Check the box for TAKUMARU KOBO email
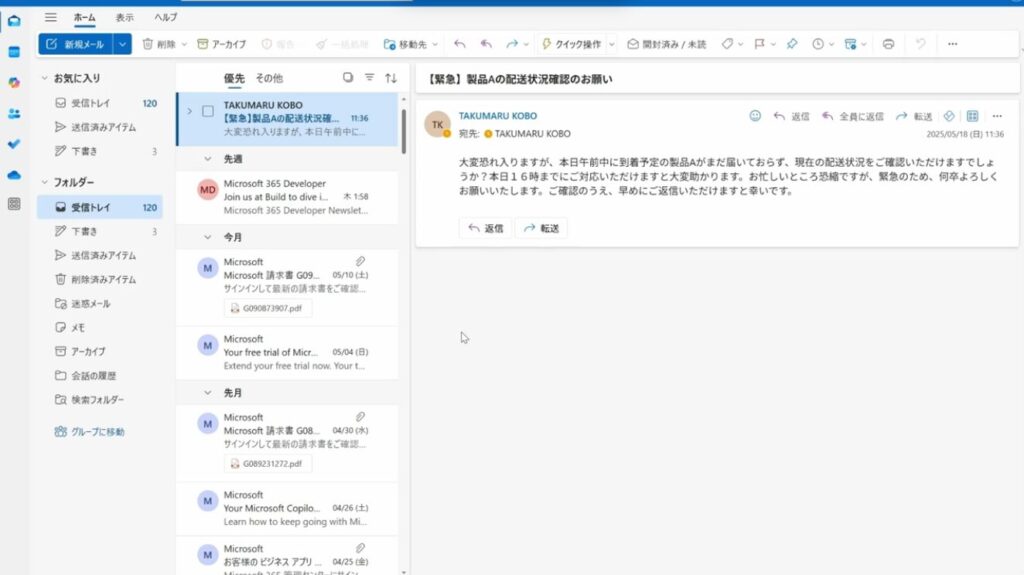Image resolution: width=1024 pixels, height=575 pixels. tap(208, 111)
